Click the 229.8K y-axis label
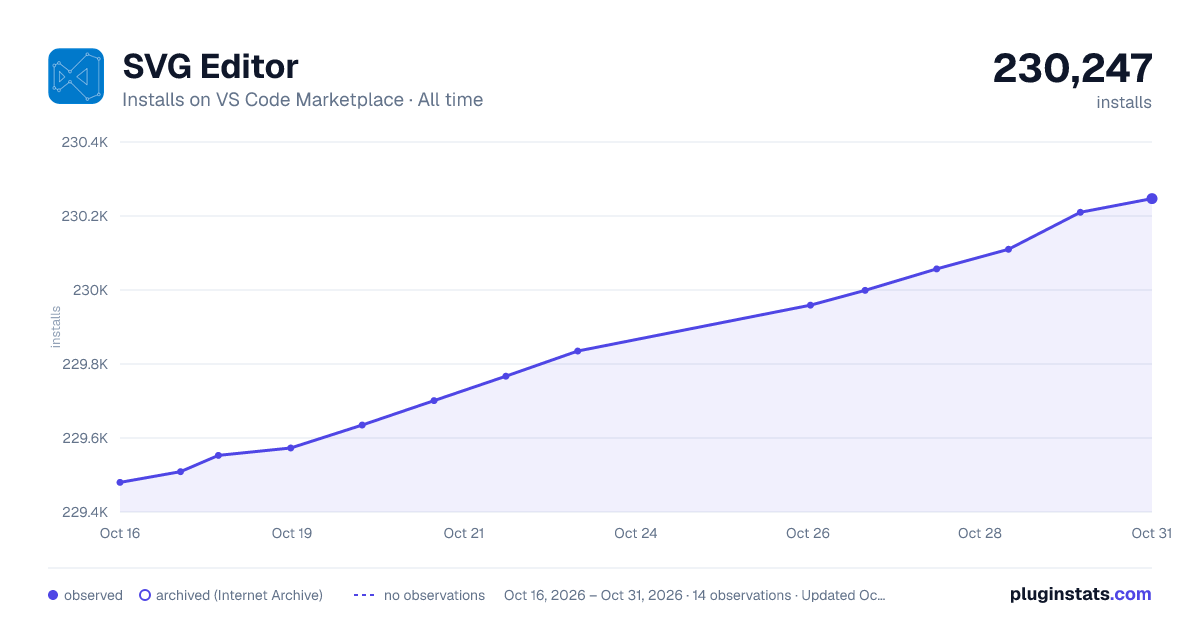Image resolution: width=1200 pixels, height=630 pixels. [84, 364]
